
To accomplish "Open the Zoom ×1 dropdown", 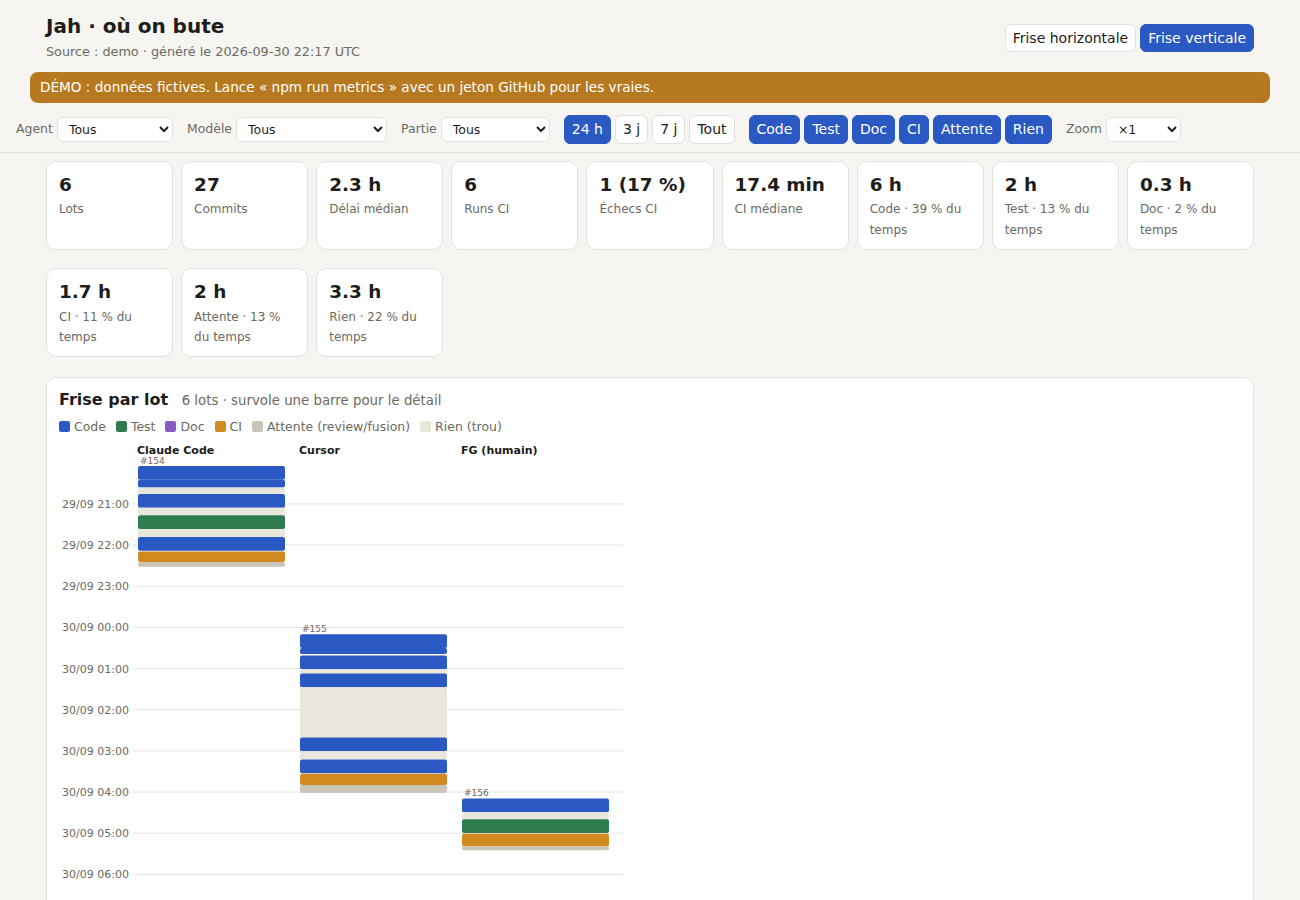I will click(1143, 130).
